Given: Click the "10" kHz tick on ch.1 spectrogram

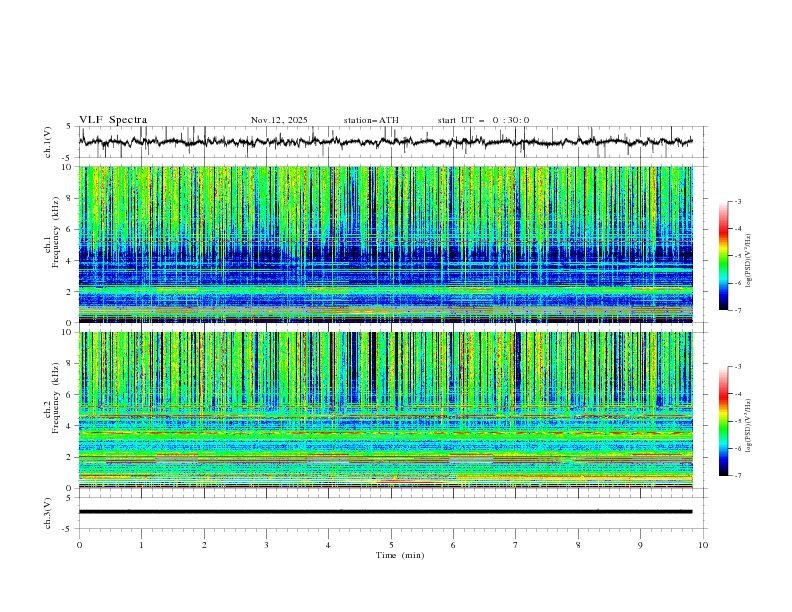Looking at the screenshot, I should 69,167.
